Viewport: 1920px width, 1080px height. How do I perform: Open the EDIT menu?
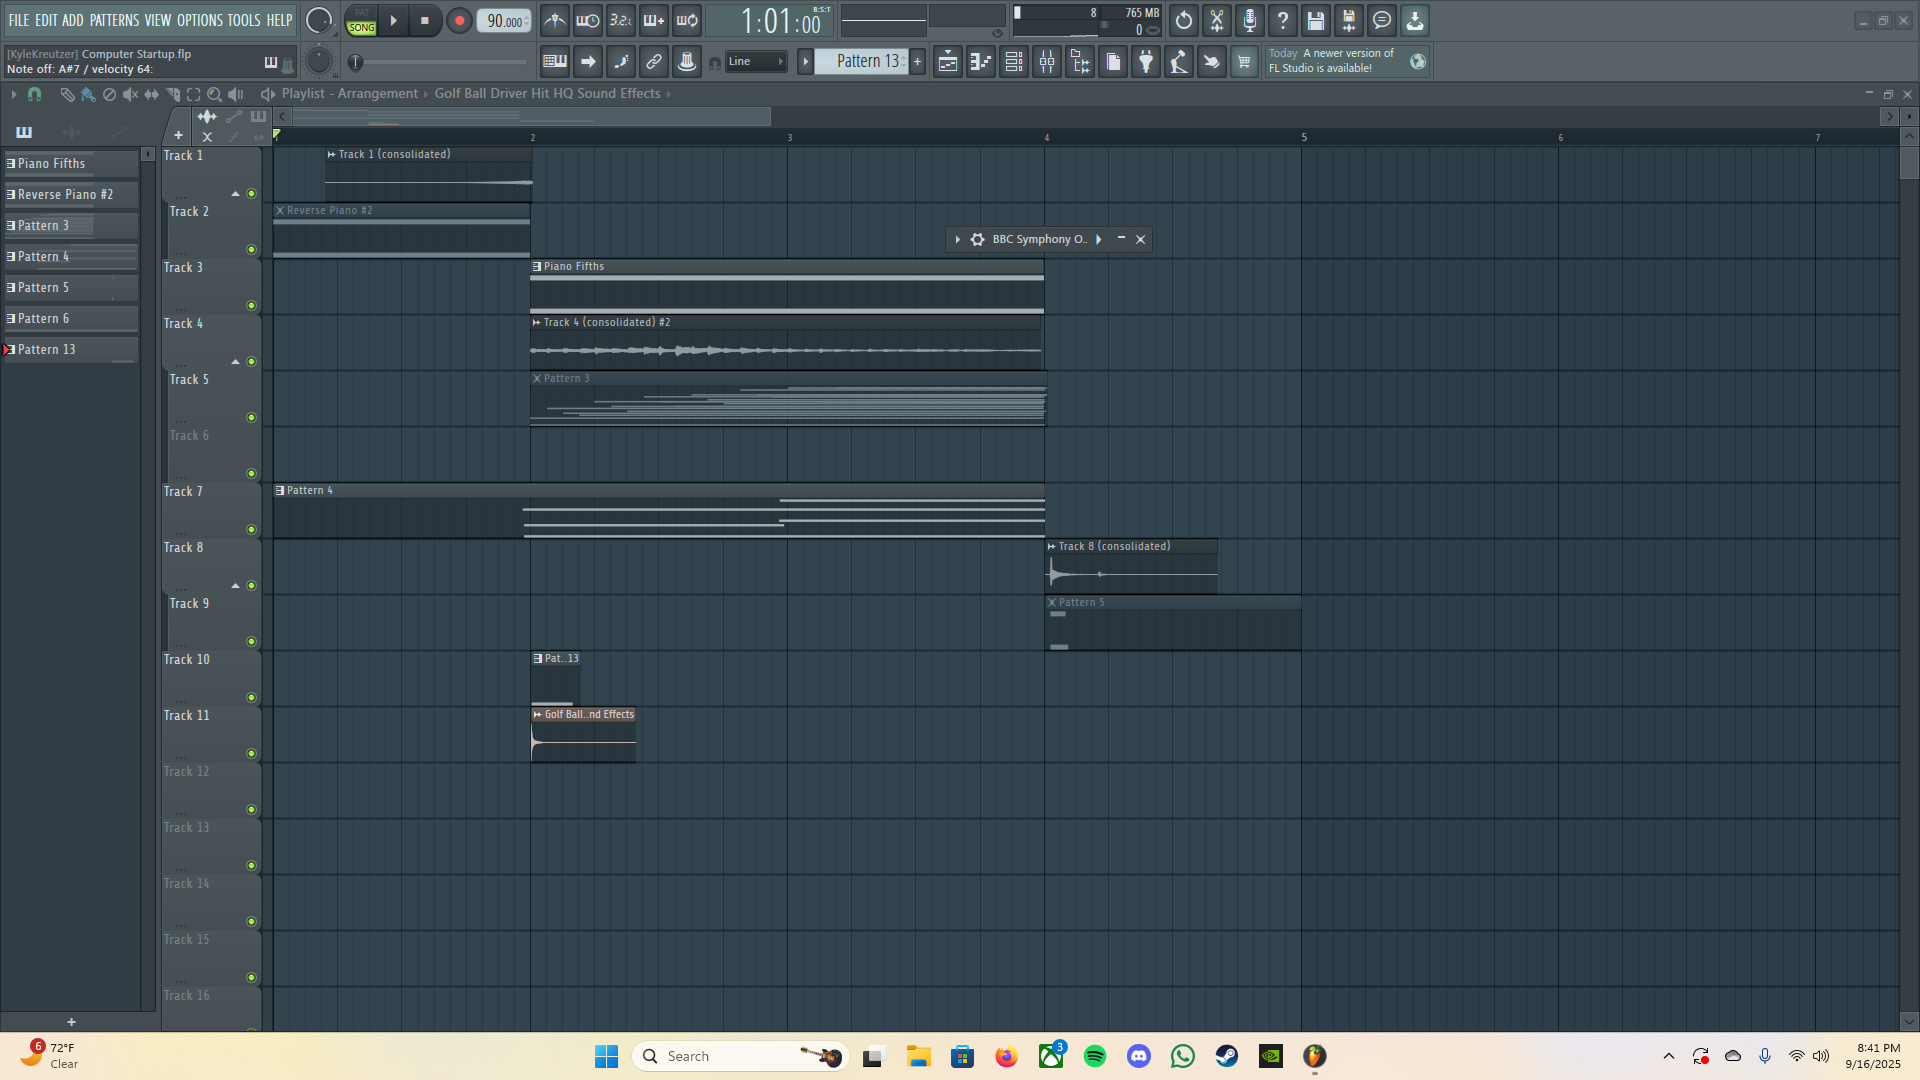tap(46, 20)
